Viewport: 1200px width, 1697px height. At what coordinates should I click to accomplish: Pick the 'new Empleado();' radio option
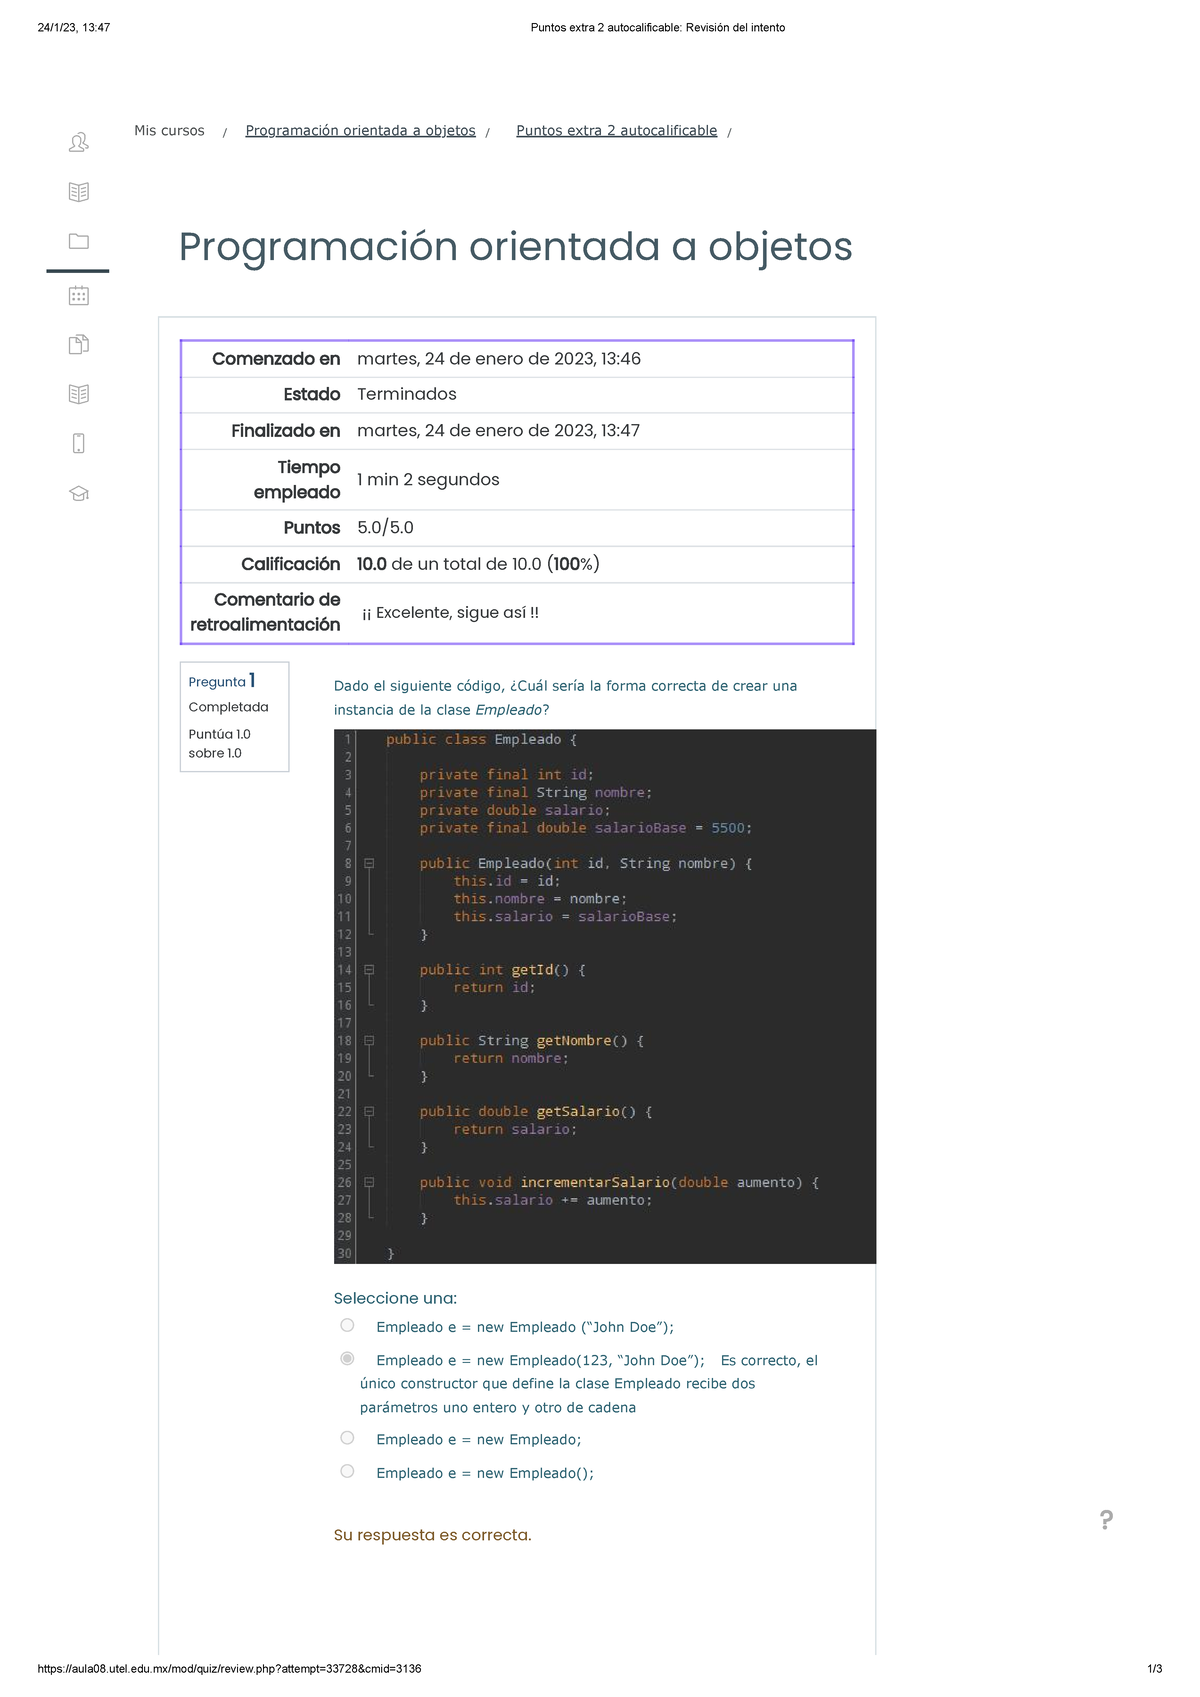click(347, 1471)
